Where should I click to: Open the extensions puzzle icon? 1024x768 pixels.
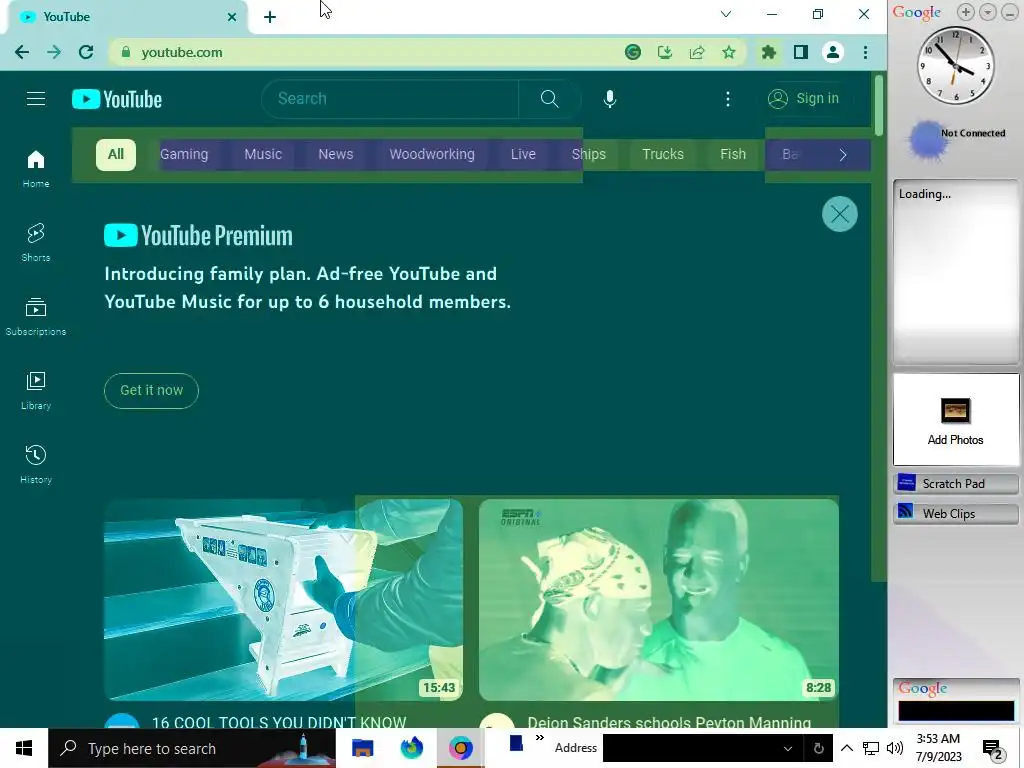769,52
